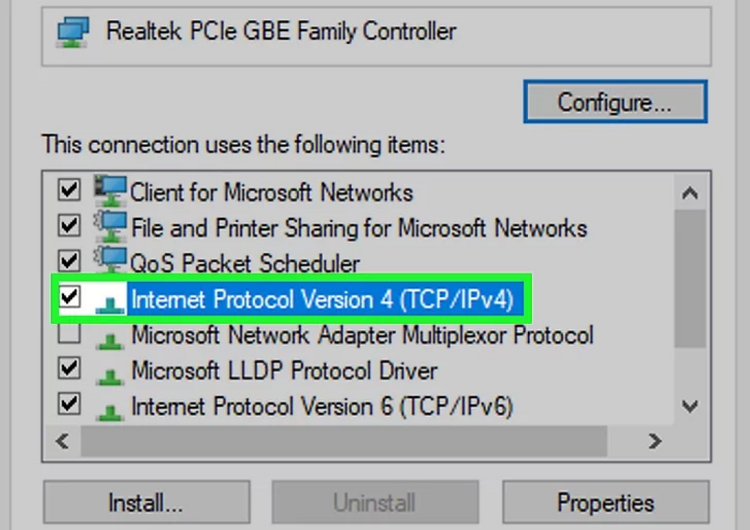Enable Microsoft Network Adapter Multiplexor Protocol checkbox
Viewport: 750px width, 530px height.
tap(69, 333)
